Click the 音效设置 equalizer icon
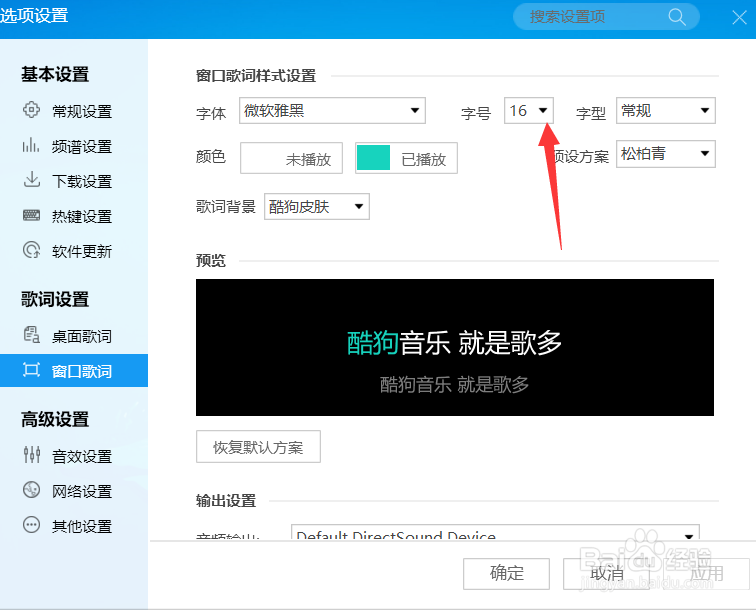 31,454
